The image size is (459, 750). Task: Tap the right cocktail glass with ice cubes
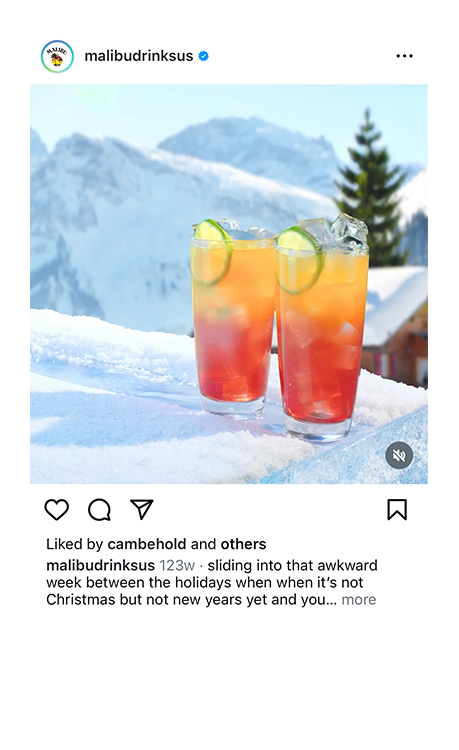(x=323, y=328)
